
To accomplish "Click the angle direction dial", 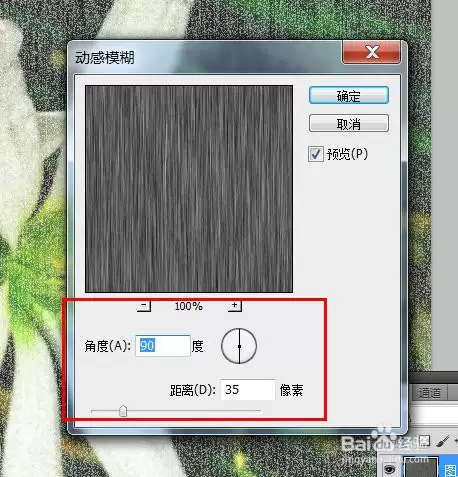I will (x=239, y=346).
